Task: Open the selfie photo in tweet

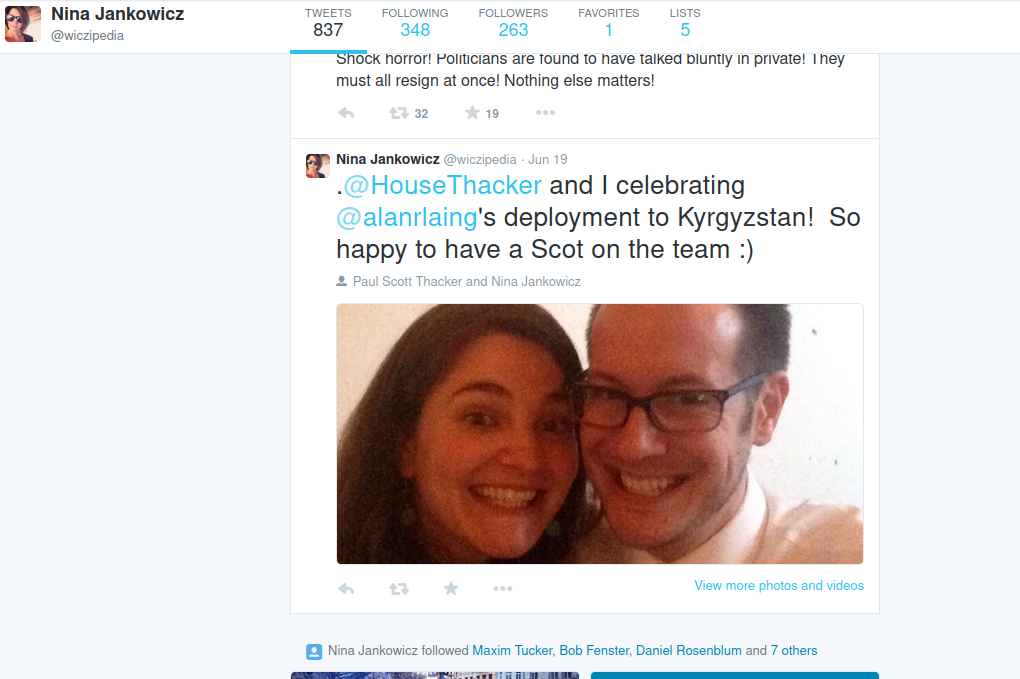Action: pyautogui.click(x=600, y=434)
